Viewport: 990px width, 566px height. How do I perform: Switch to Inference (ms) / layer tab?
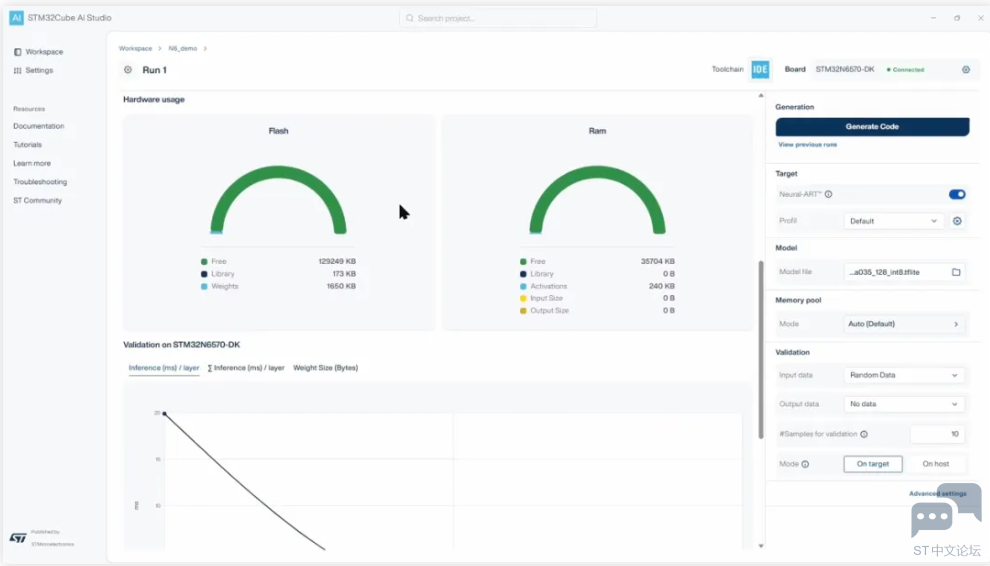tap(164, 368)
